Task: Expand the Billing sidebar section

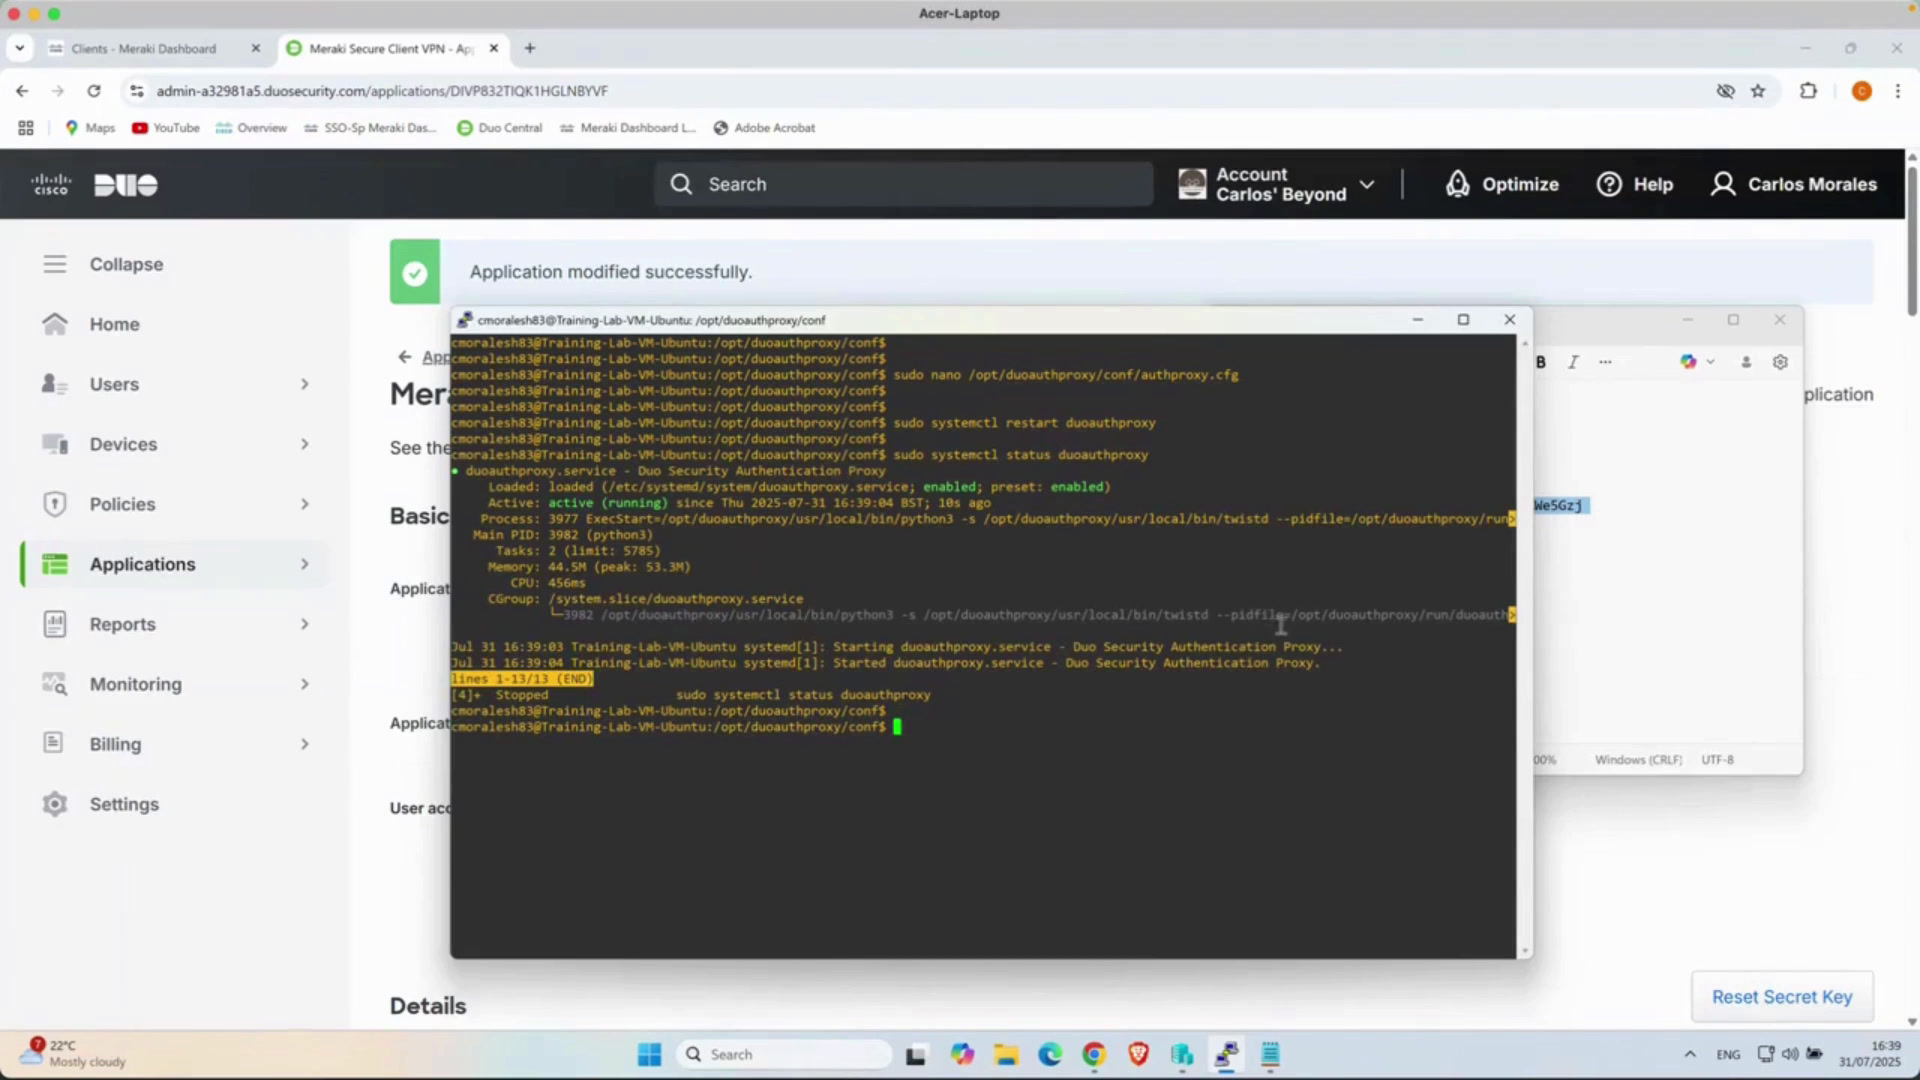Action: click(x=305, y=744)
